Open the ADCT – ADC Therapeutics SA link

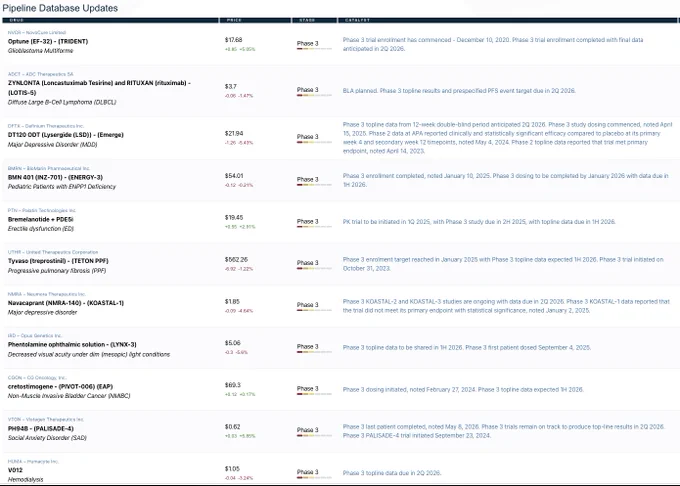(x=41, y=74)
